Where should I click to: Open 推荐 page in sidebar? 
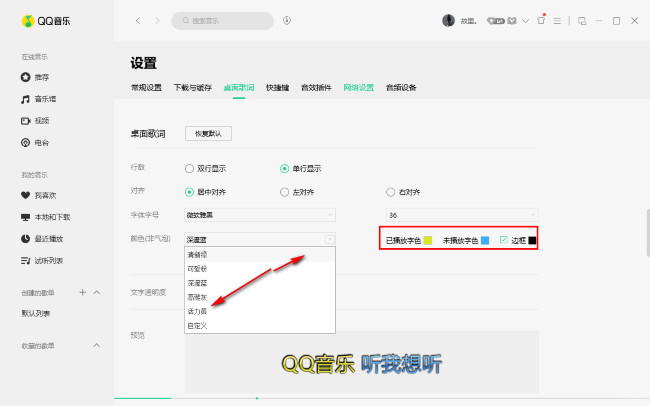pyautogui.click(x=42, y=77)
